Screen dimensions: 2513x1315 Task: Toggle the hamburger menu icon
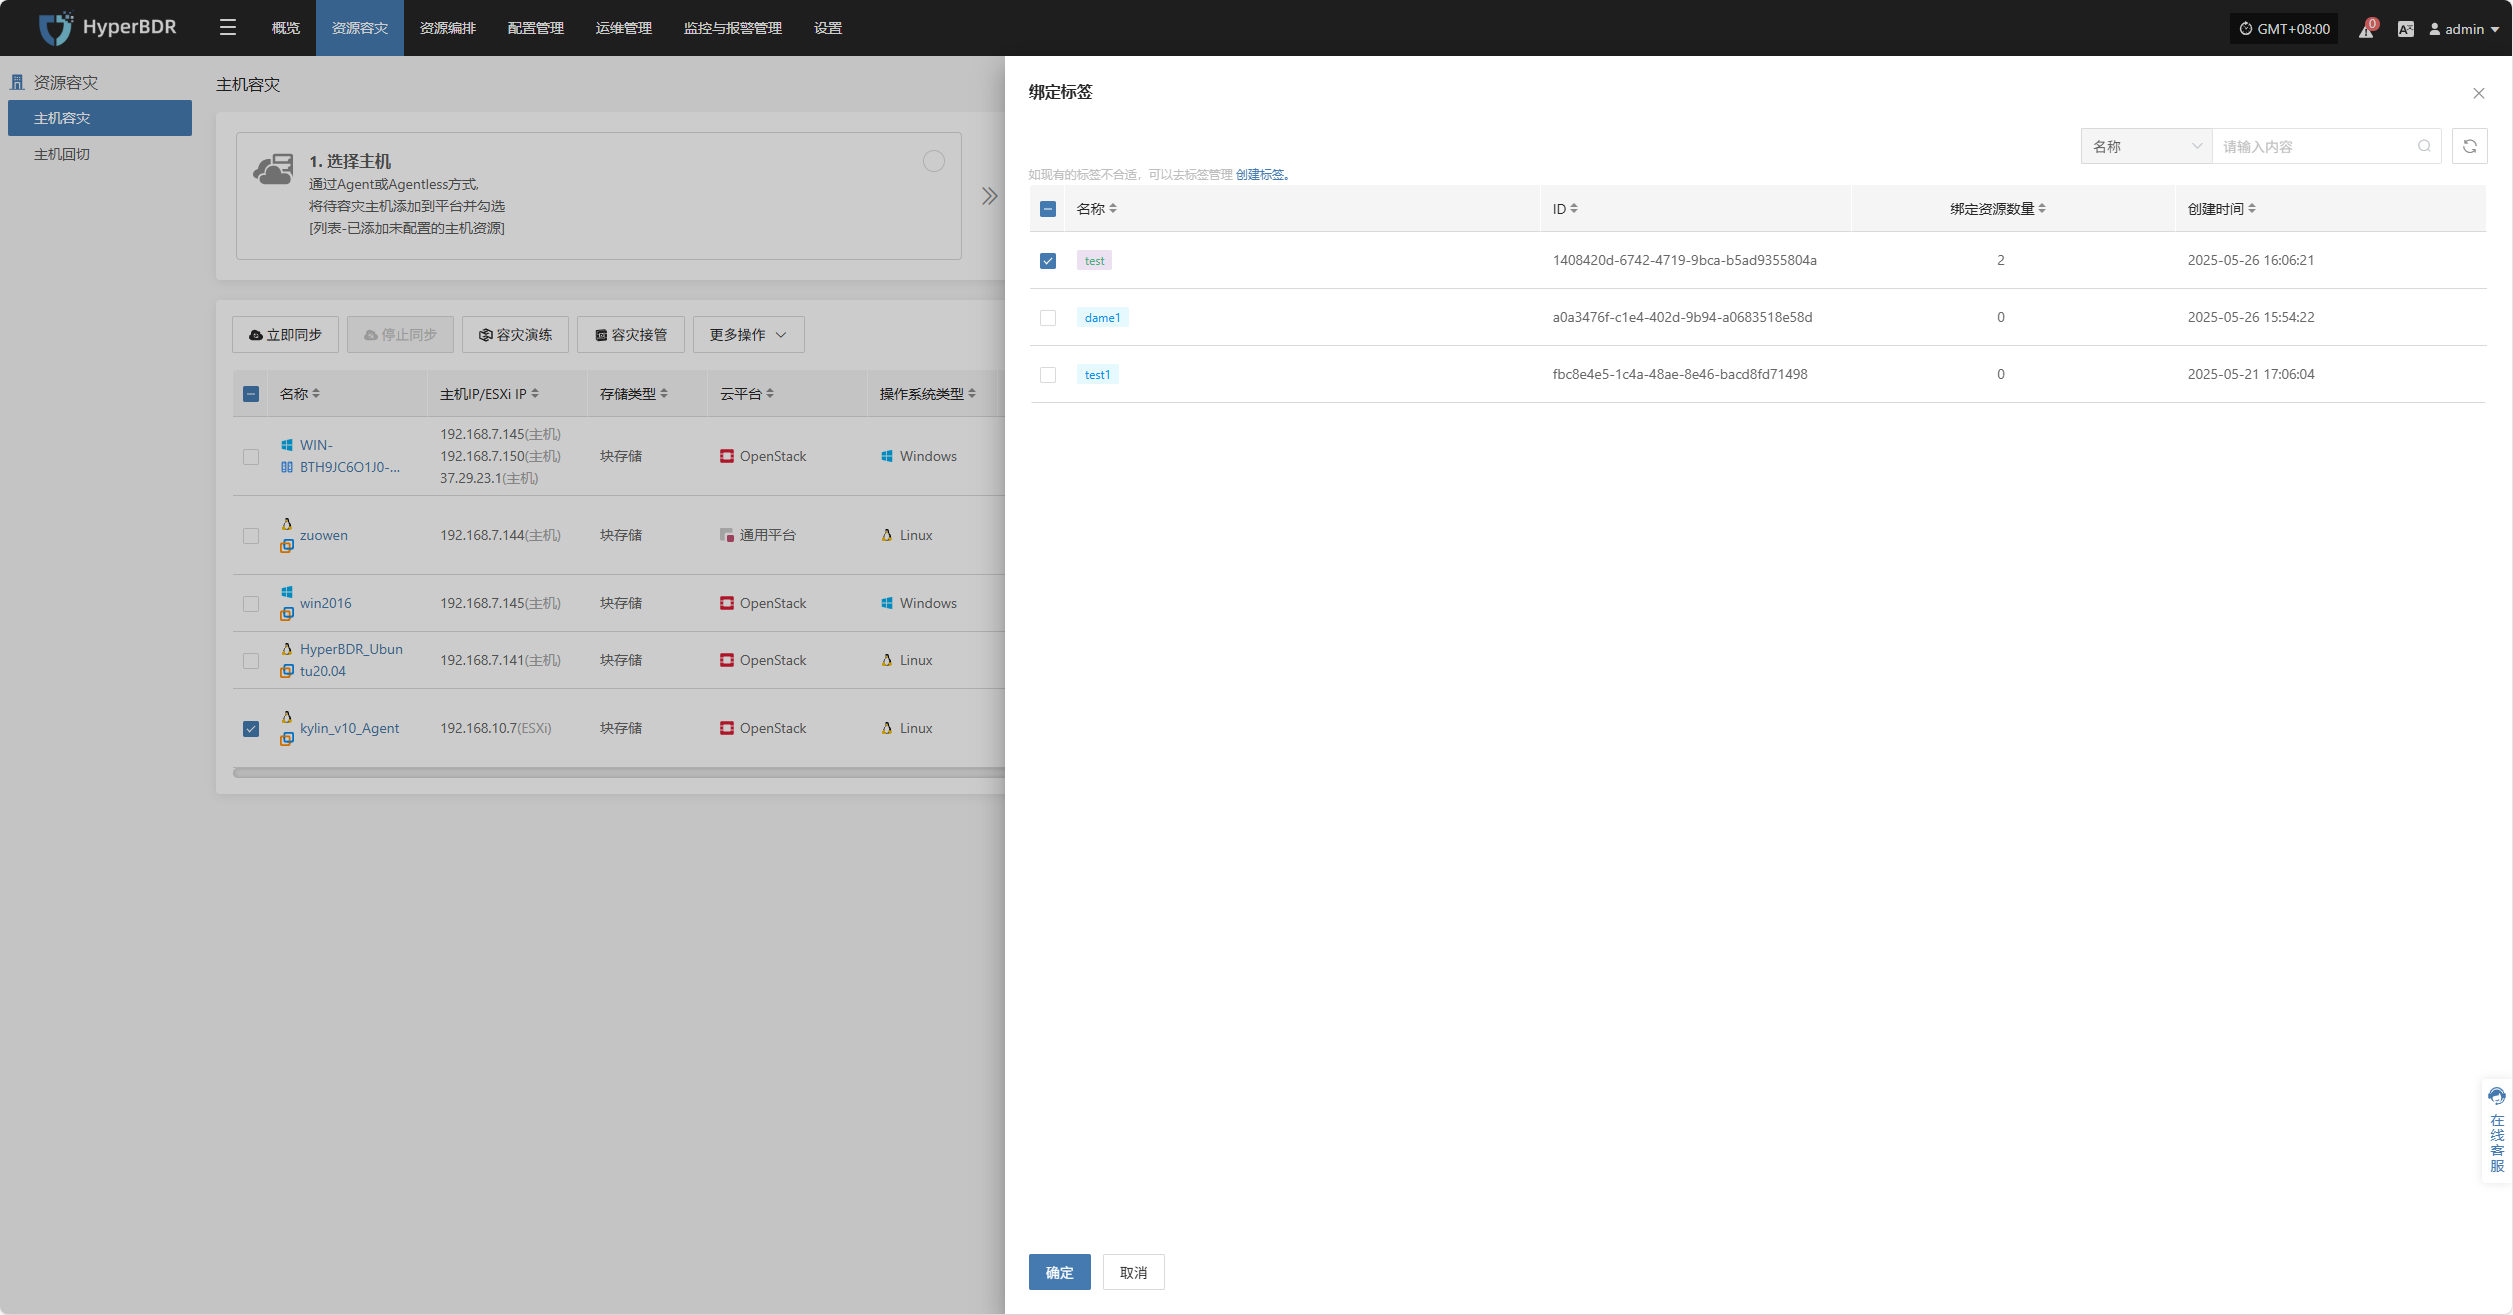click(228, 28)
